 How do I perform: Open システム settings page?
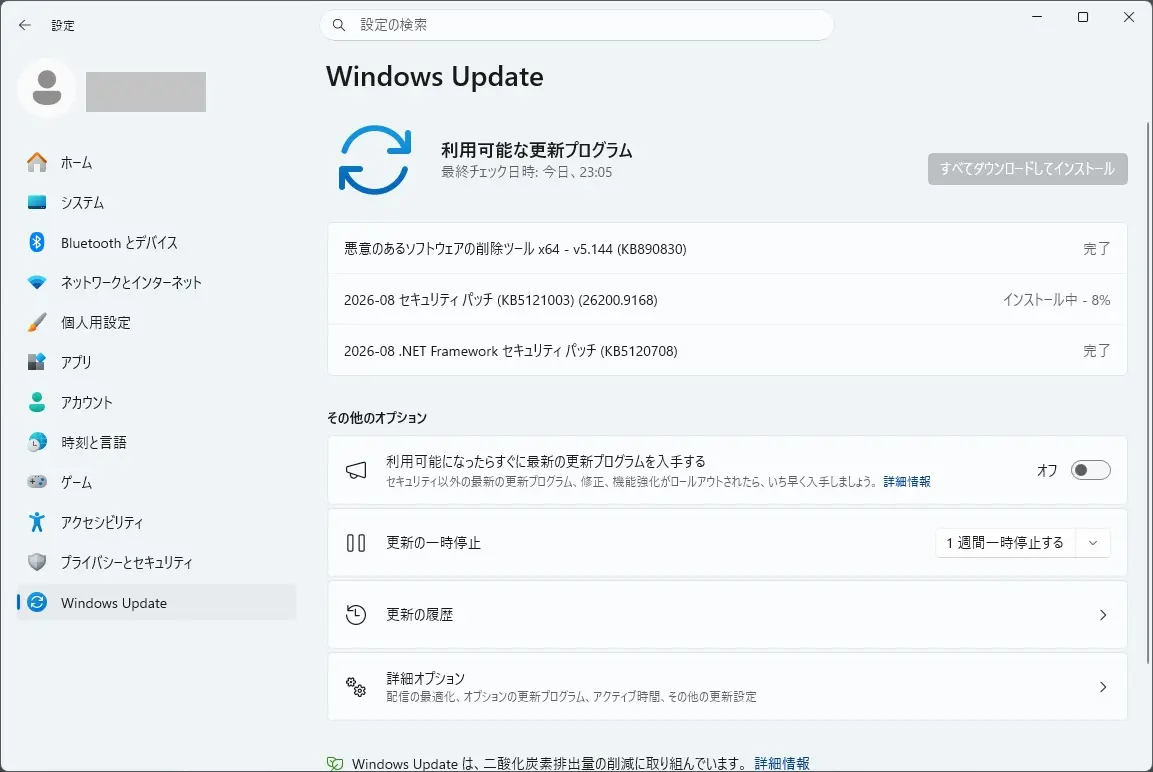[157, 202]
